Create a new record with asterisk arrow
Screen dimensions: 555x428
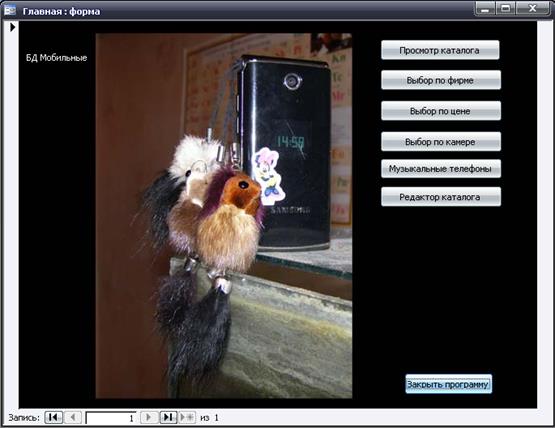coord(187,417)
